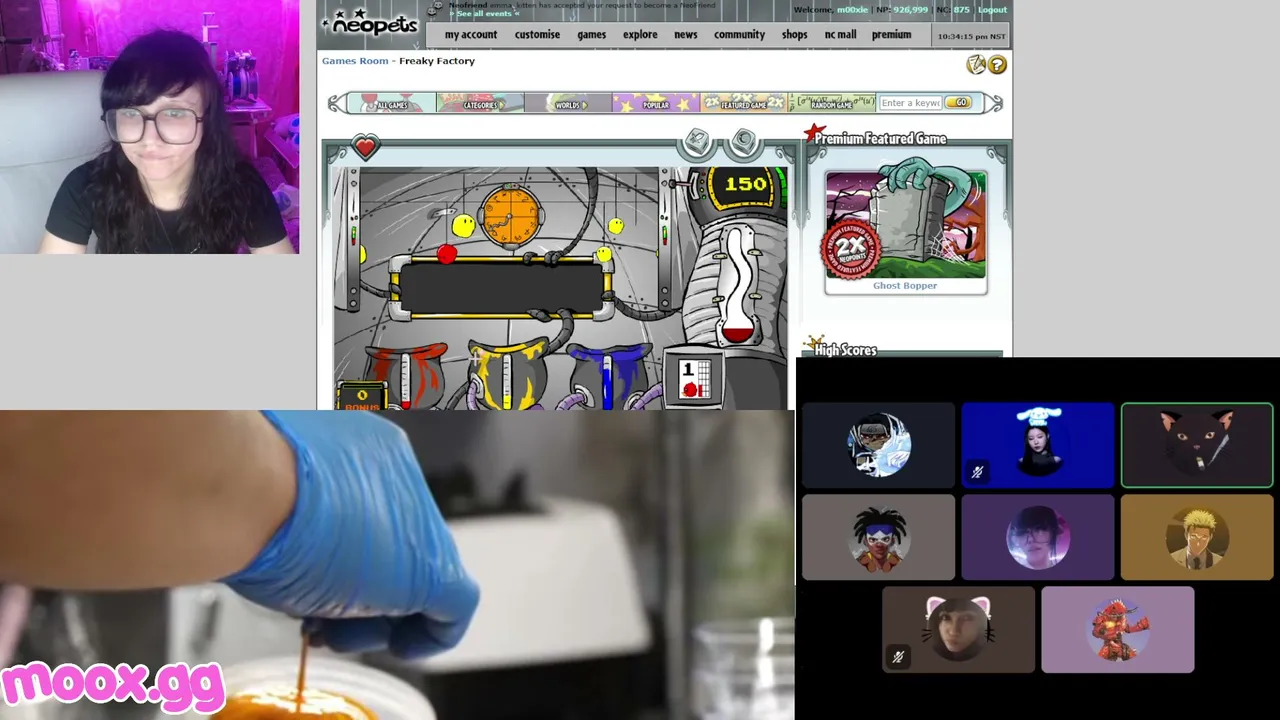Expand the Worlds games dropdown

pos(568,103)
